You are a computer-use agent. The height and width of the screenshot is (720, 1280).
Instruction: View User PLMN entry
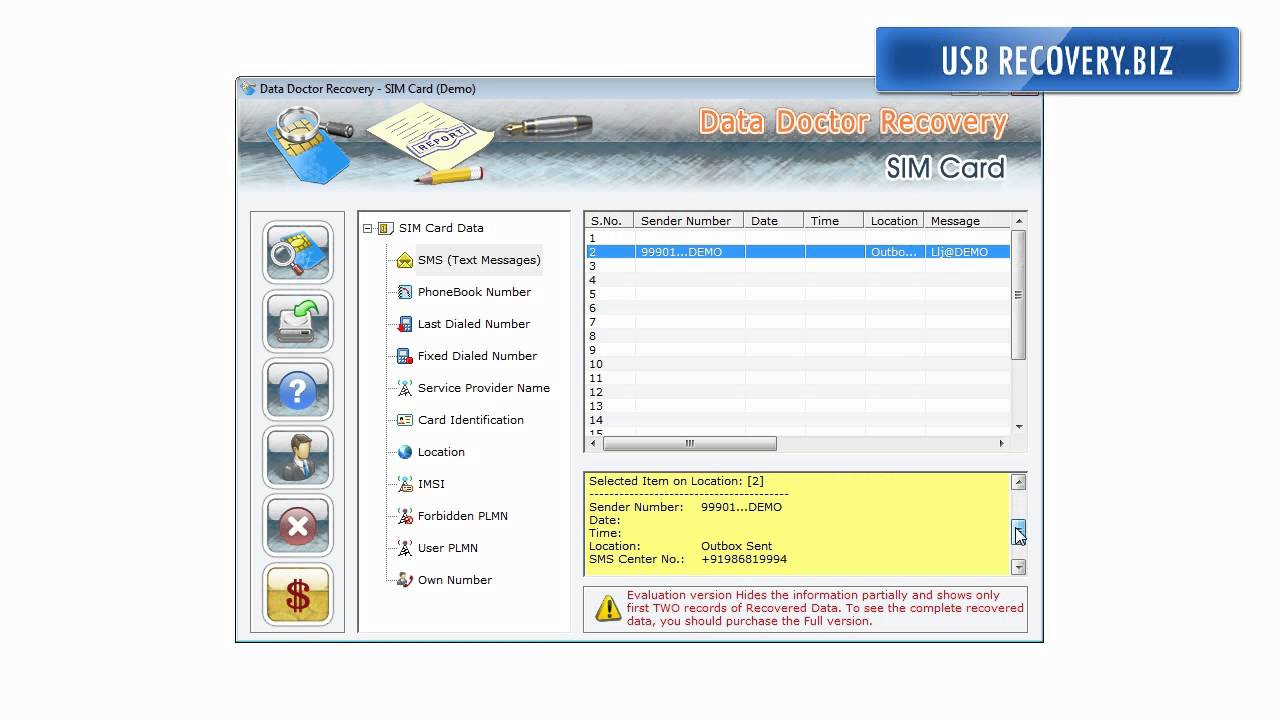click(x=448, y=548)
